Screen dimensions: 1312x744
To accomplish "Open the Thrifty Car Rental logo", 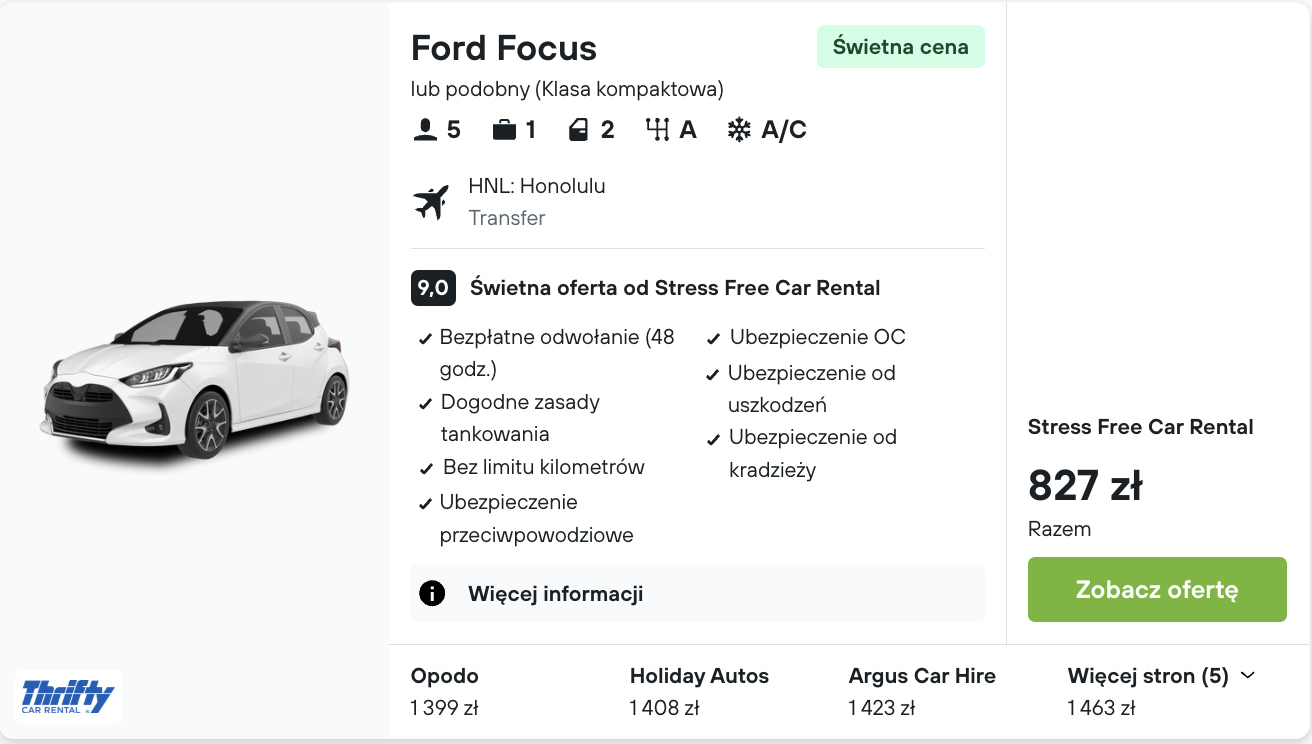I will click(67, 694).
